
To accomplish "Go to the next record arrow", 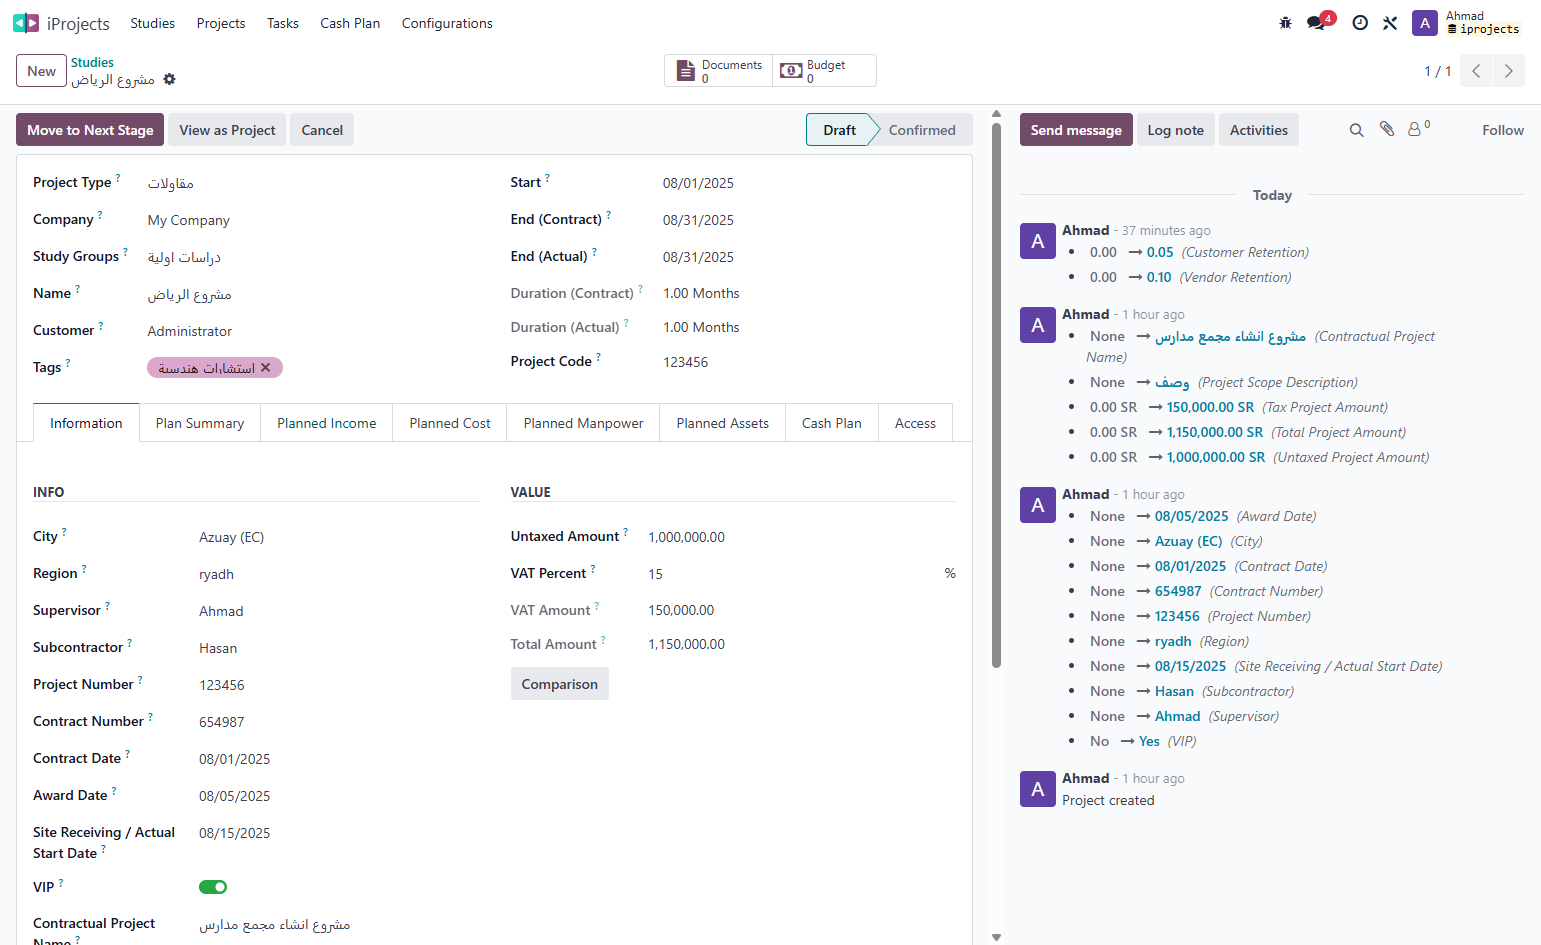I will (1509, 71).
